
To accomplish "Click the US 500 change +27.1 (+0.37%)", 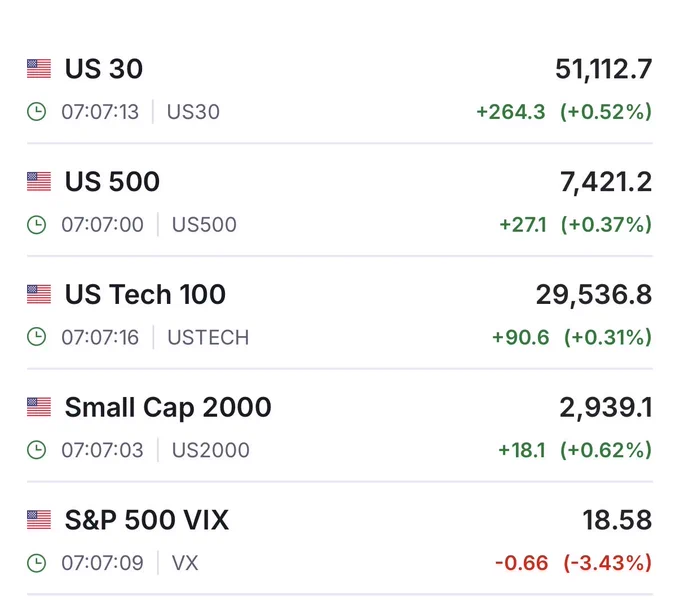I will click(575, 225).
